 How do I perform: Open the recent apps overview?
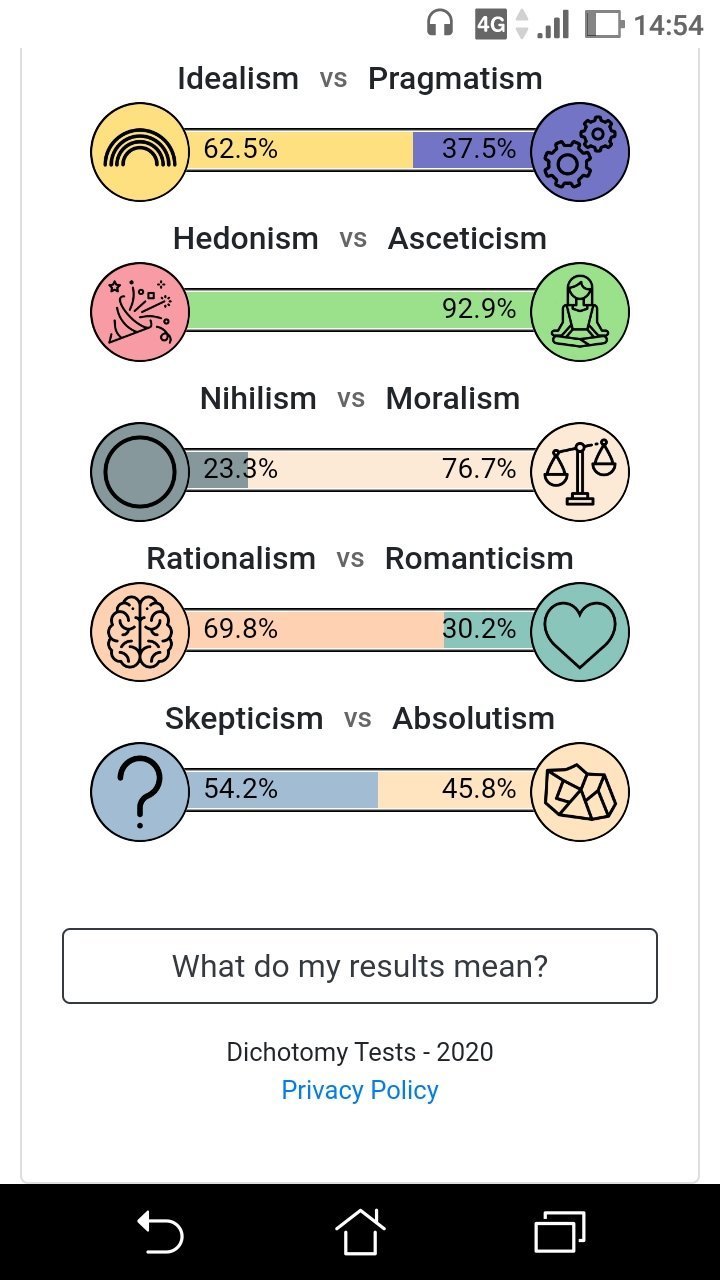pyautogui.click(x=560, y=1231)
